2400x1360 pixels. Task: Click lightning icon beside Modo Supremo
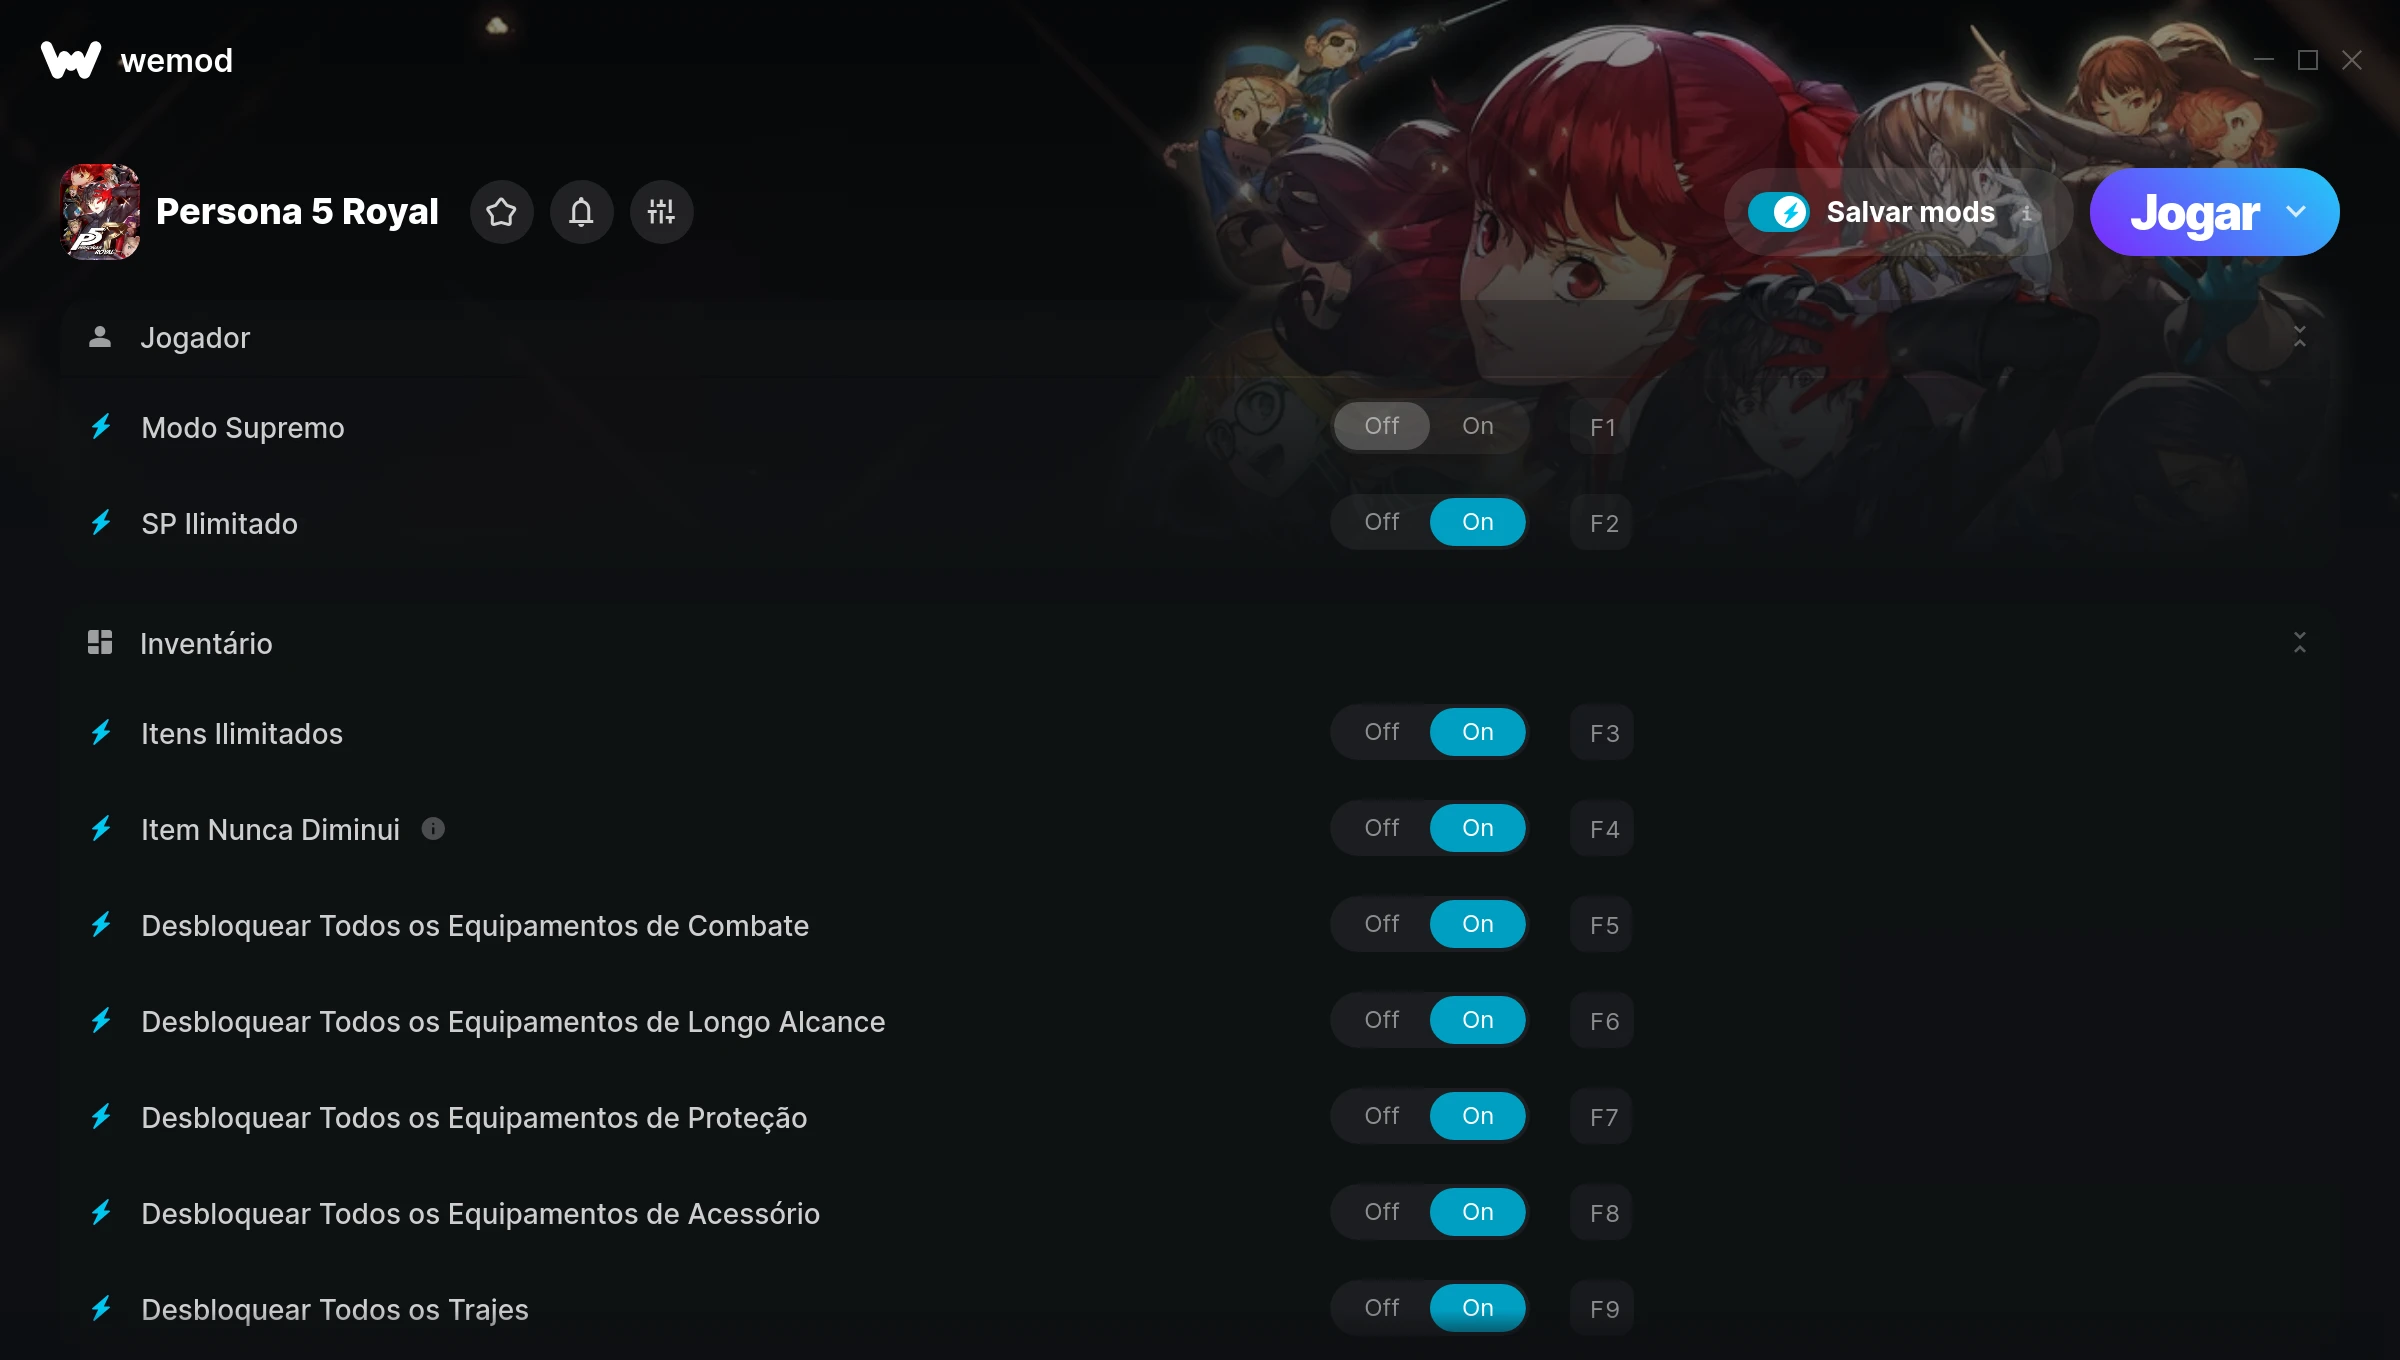[101, 427]
